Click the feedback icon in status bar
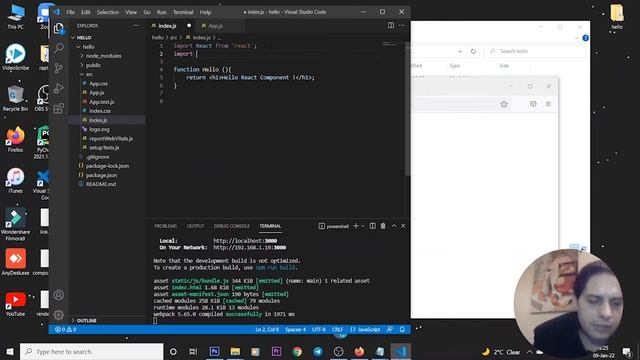This screenshot has height=360, width=640. (x=390, y=329)
